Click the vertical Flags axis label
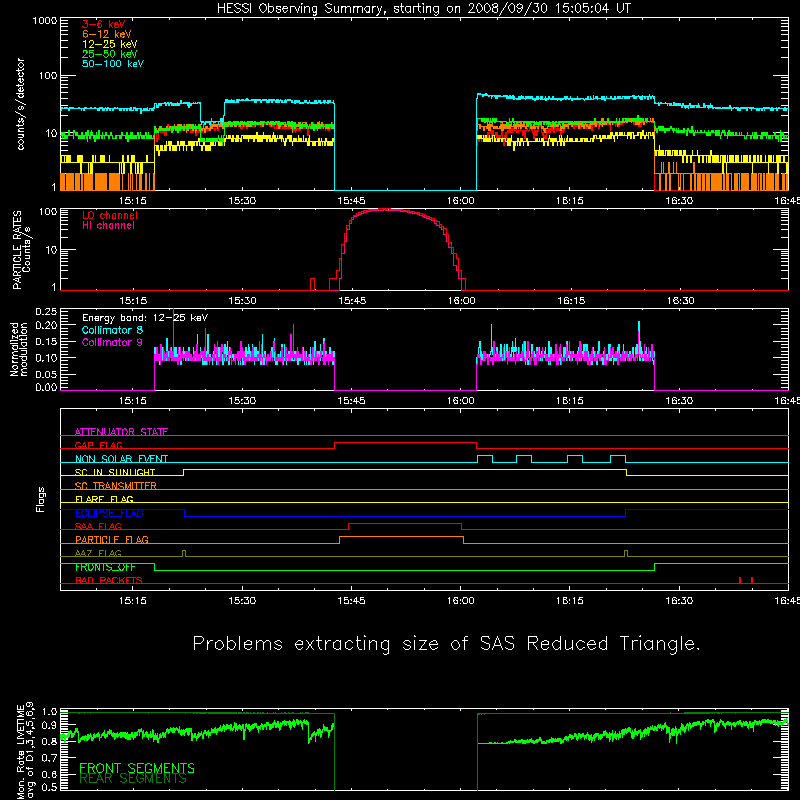 tap(41, 499)
